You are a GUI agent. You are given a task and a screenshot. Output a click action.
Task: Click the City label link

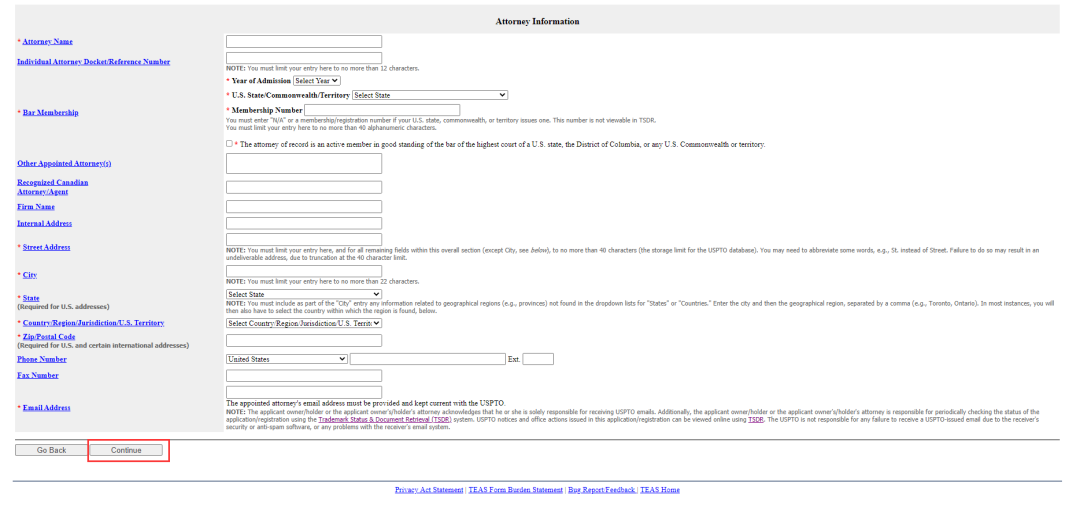[x=30, y=275]
